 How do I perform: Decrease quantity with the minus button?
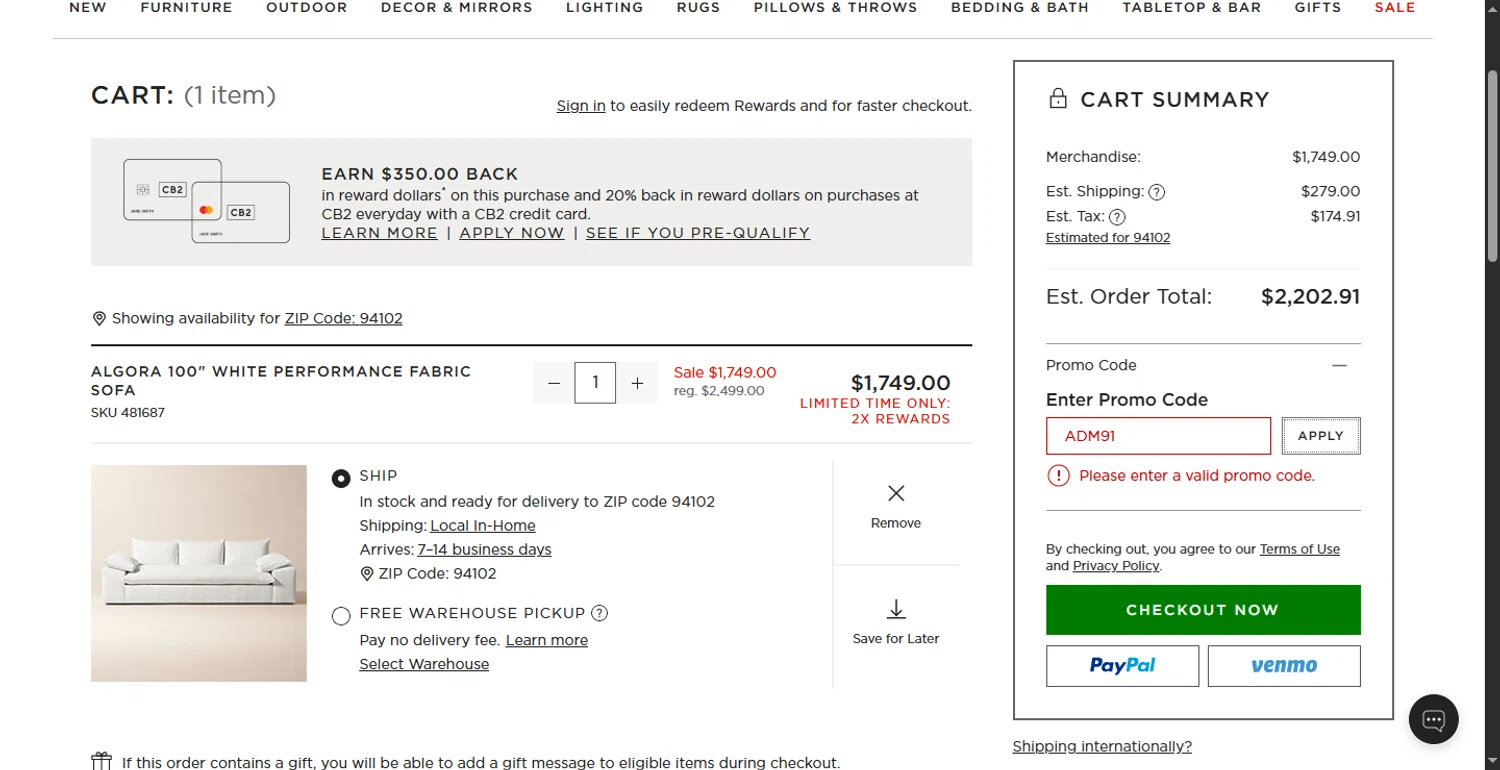coord(554,383)
